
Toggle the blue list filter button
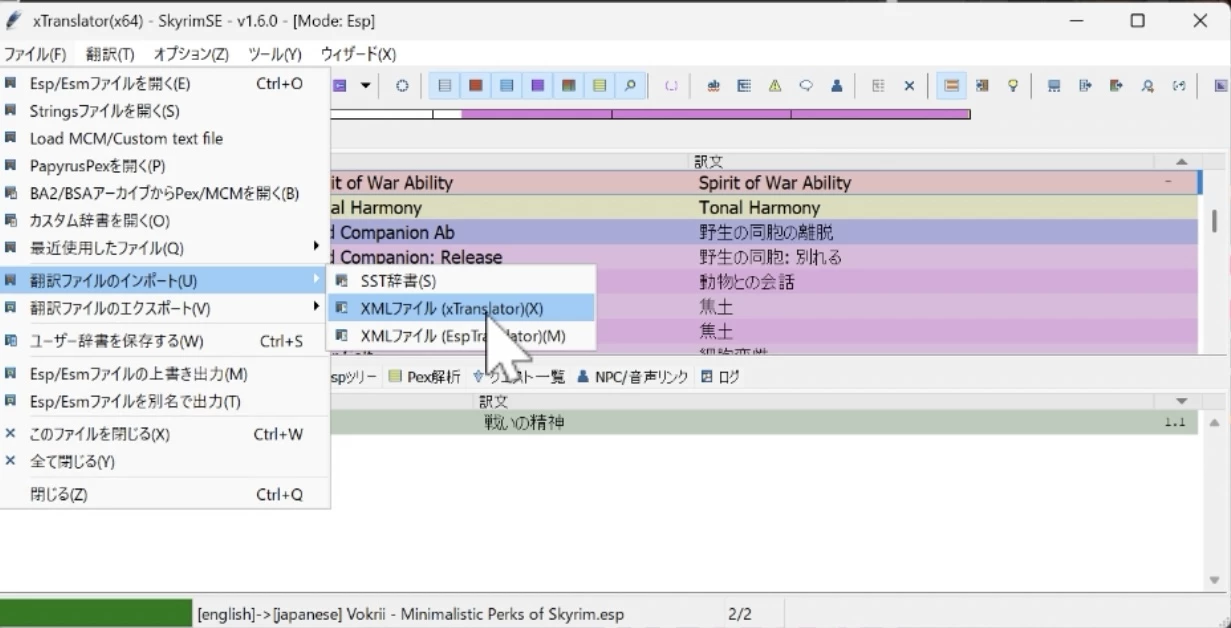pyautogui.click(x=507, y=86)
